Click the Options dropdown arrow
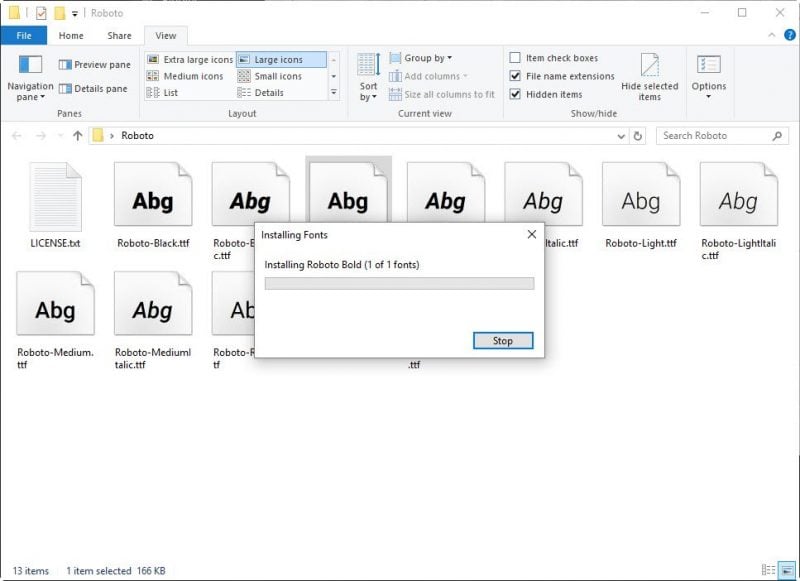 pos(709,96)
